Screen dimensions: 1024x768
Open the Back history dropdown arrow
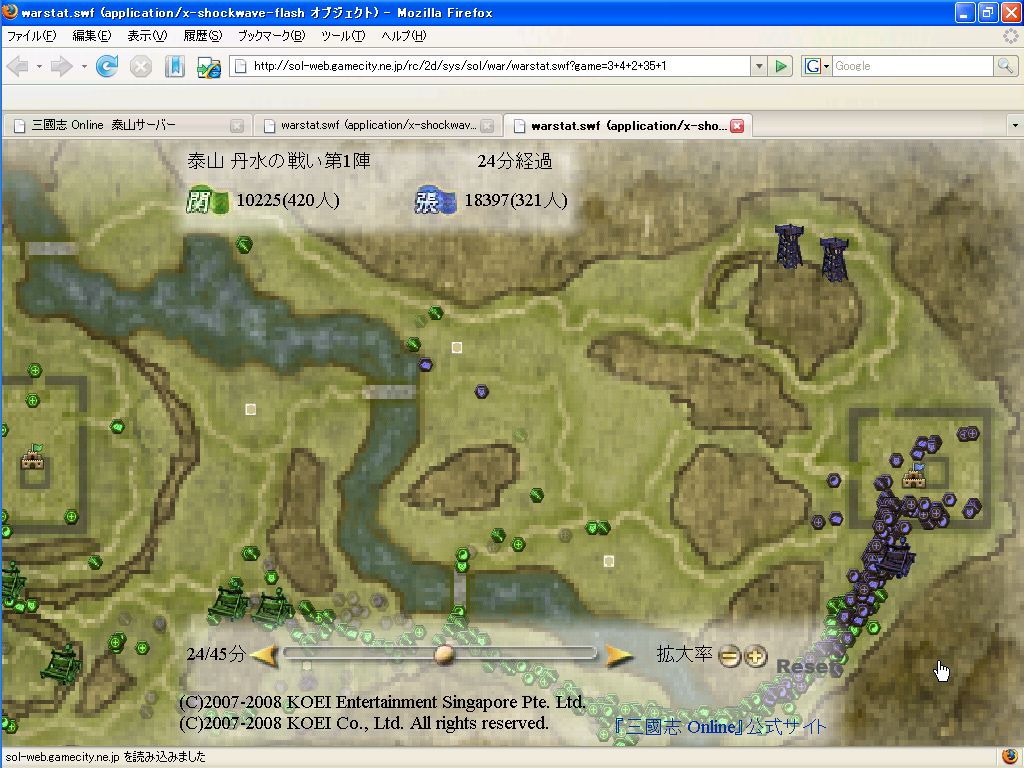click(39, 66)
